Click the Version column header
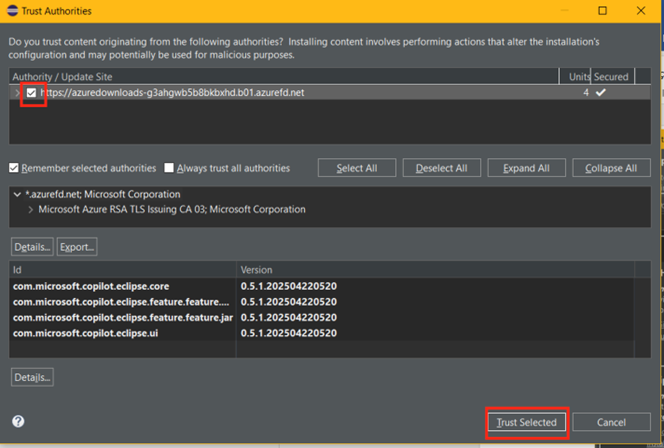This screenshot has width=664, height=448. tap(435, 270)
